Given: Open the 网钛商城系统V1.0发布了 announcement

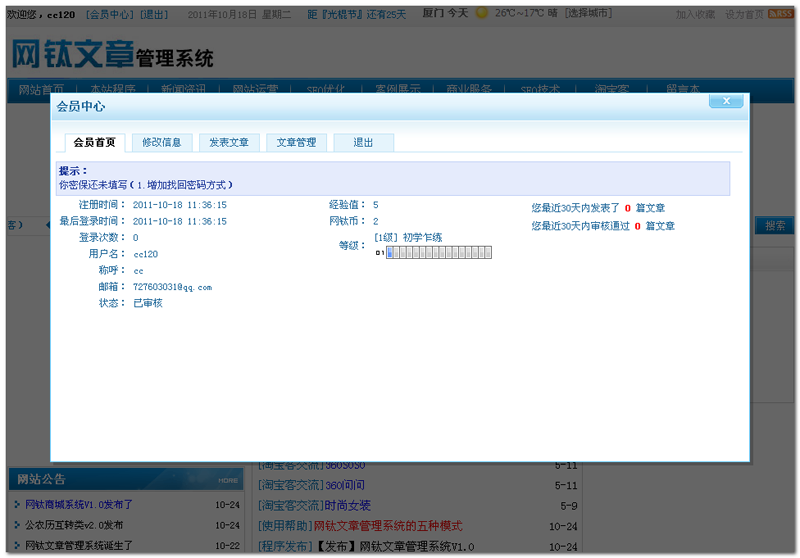Looking at the screenshot, I should pos(79,505).
